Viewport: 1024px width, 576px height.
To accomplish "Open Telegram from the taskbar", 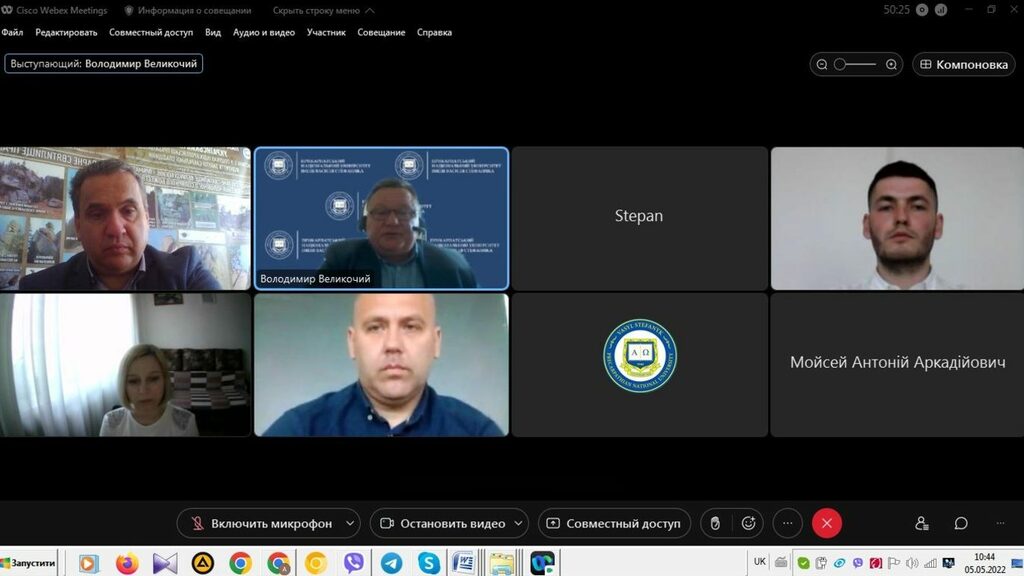I will (391, 563).
